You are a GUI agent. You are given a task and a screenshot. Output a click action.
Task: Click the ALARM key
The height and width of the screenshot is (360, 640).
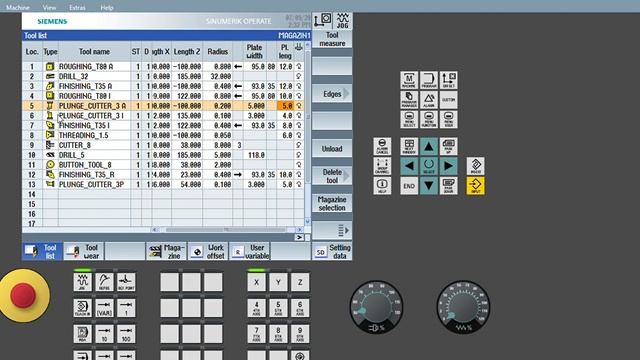pyautogui.click(x=429, y=100)
